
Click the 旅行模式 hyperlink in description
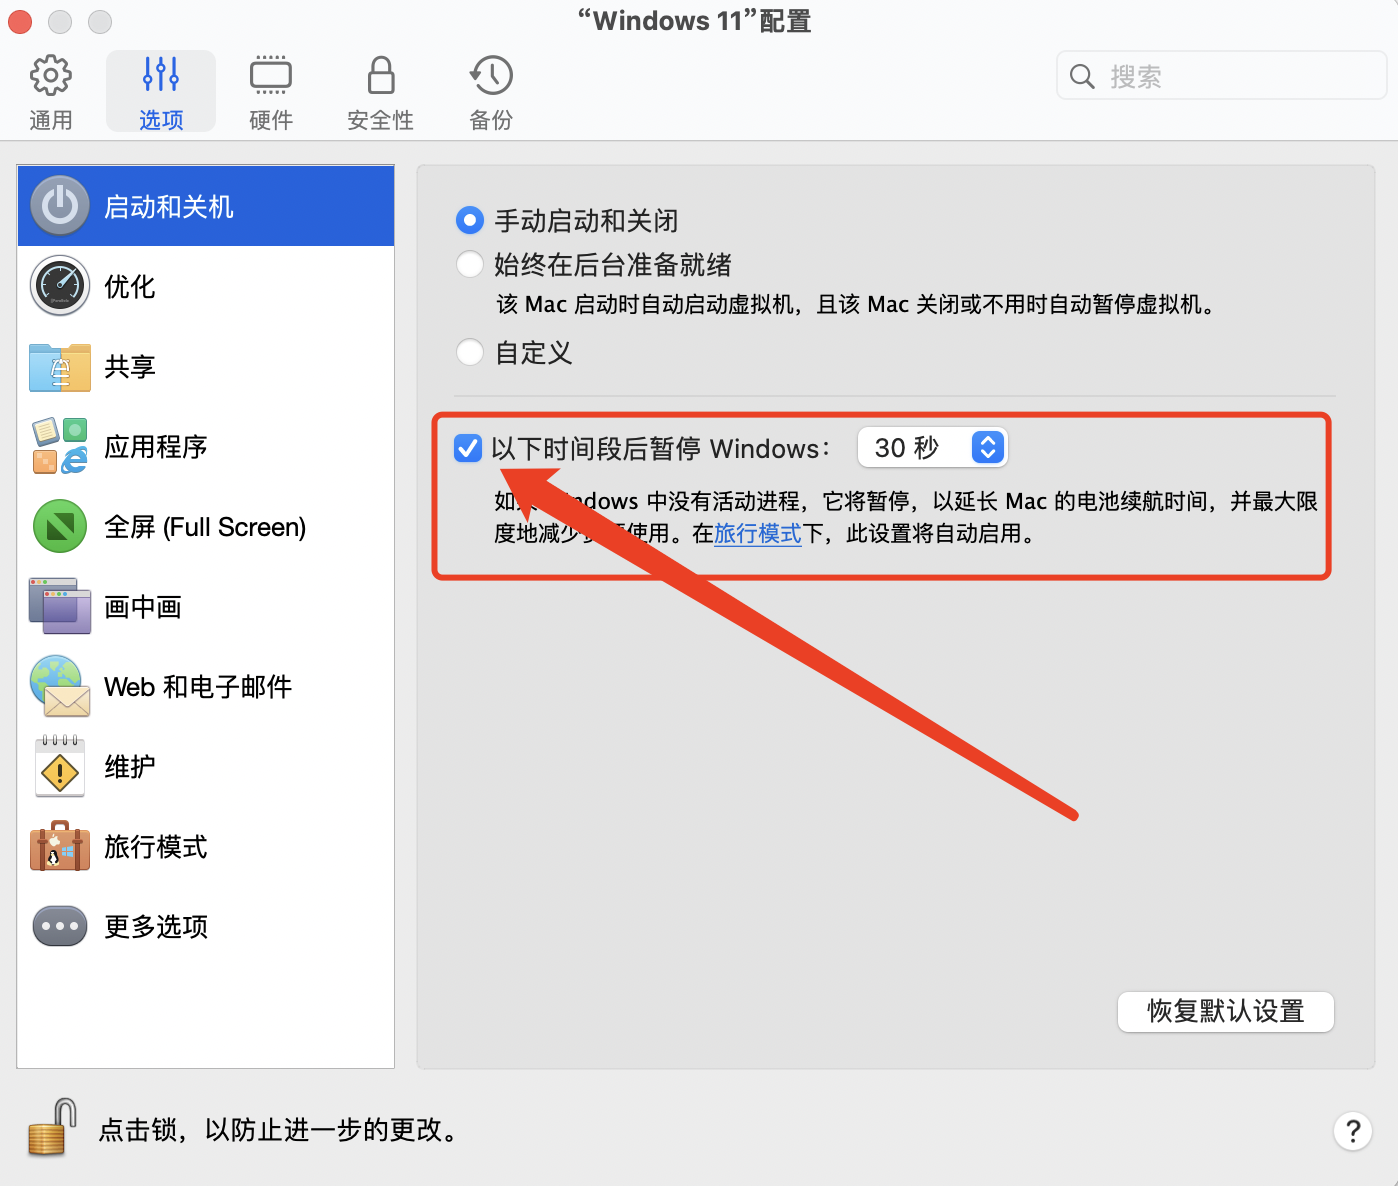(x=758, y=533)
